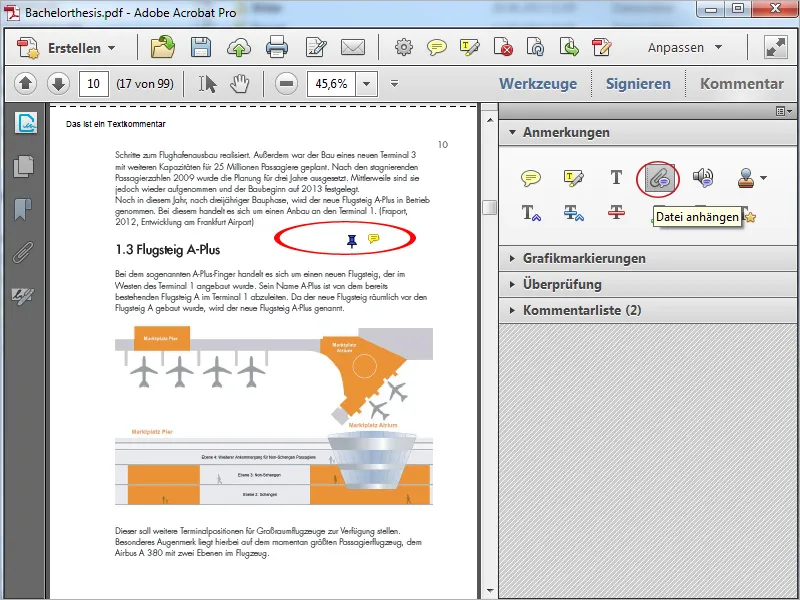Select the stamp tool icon
The width and height of the screenshot is (800, 600).
point(746,178)
